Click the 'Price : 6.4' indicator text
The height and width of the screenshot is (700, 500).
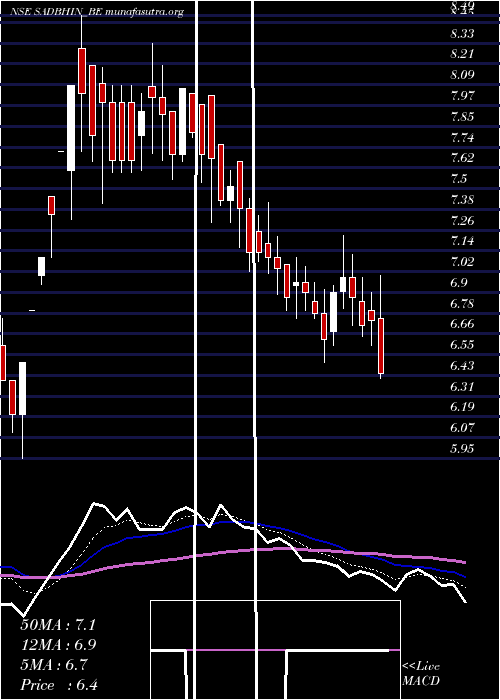[59, 685]
